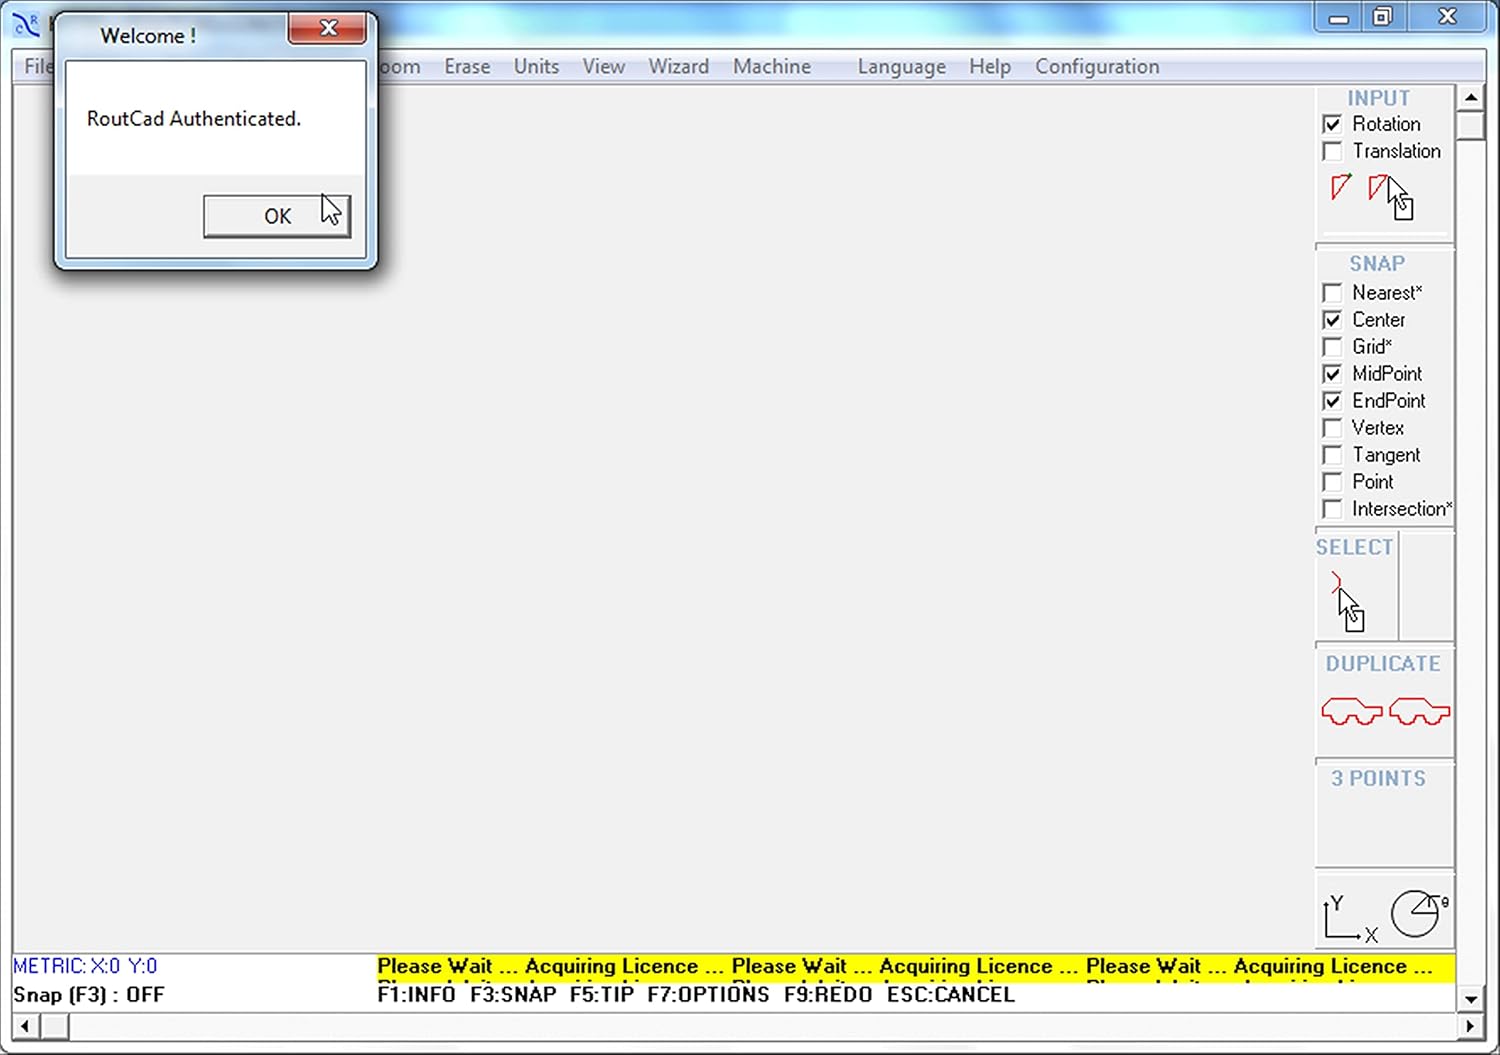Open the Language menu
The image size is (1500, 1055).
901,67
